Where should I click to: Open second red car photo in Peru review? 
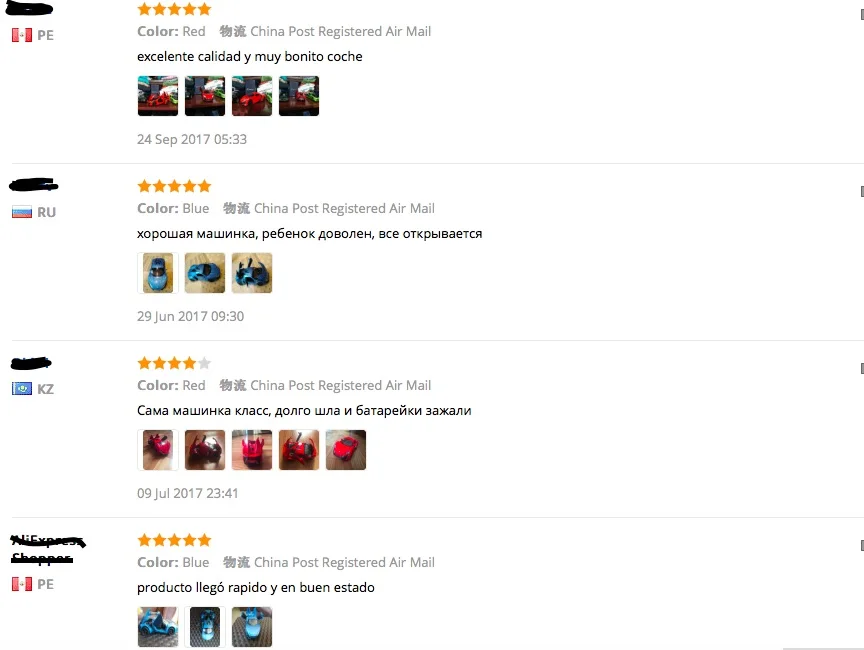(x=204, y=96)
